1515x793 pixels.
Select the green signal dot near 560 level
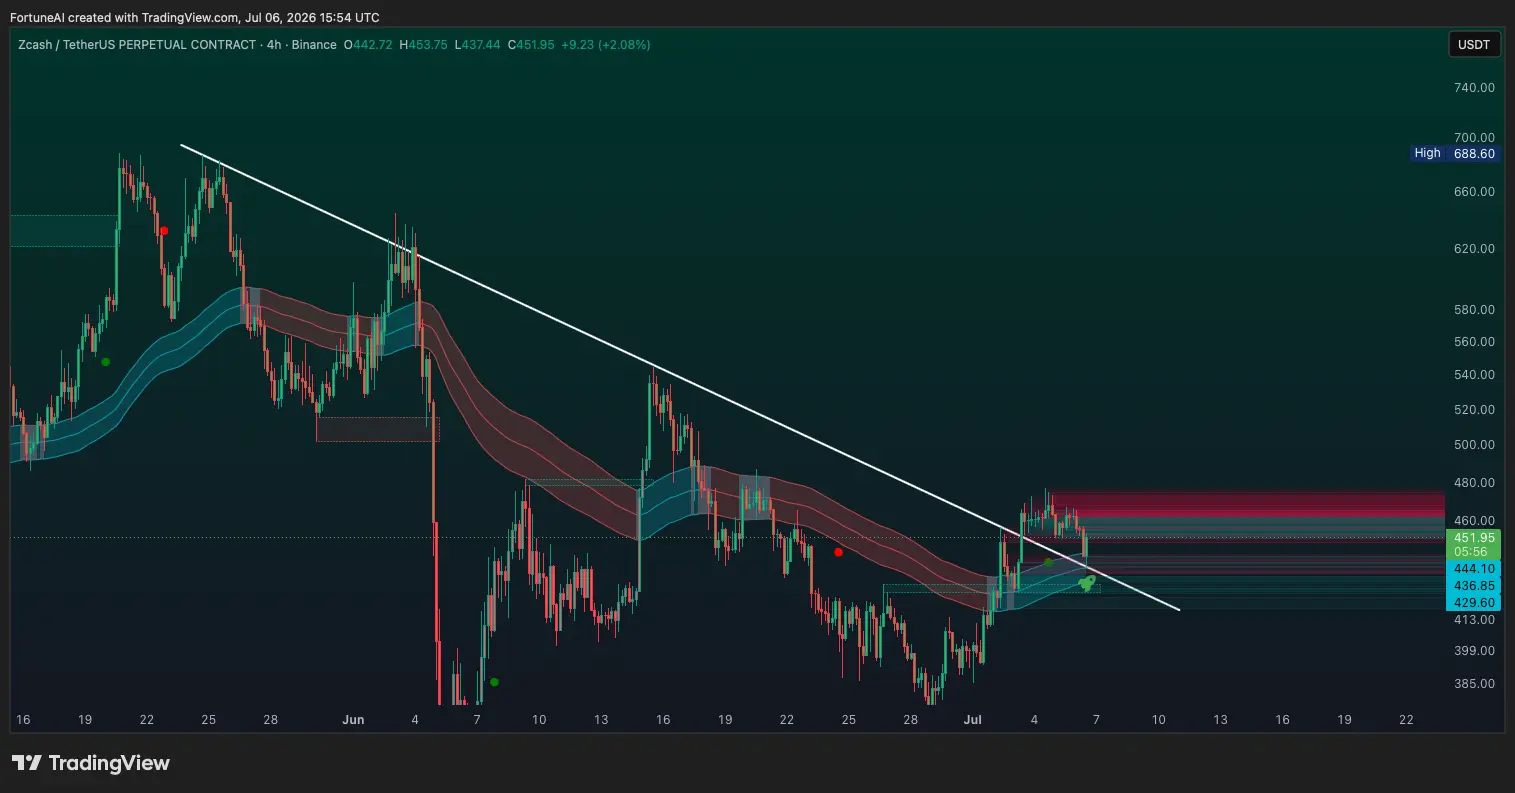pyautogui.click(x=105, y=362)
